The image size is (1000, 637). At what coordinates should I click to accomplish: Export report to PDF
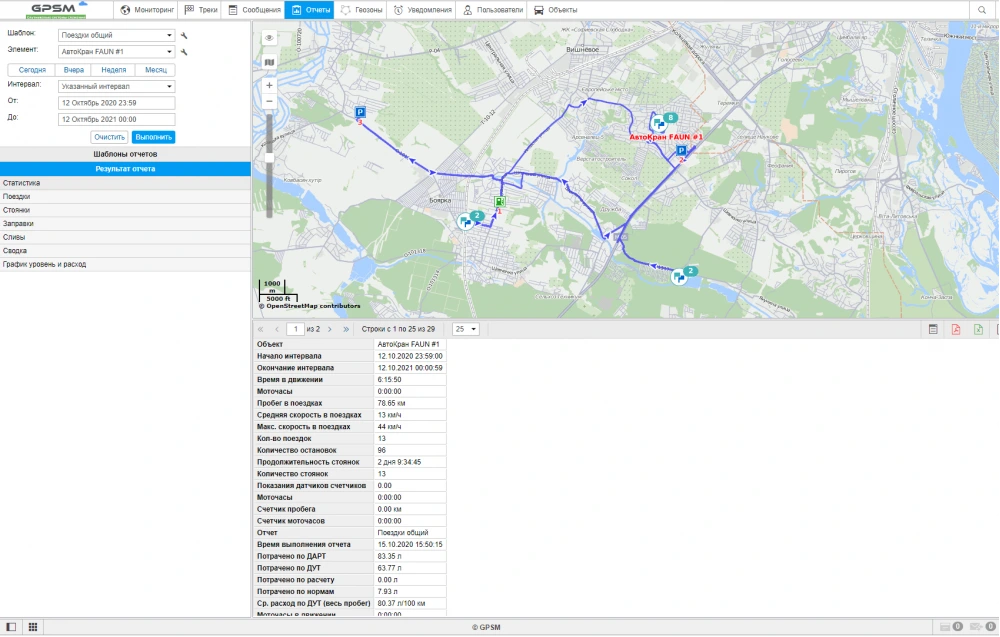(x=956, y=329)
